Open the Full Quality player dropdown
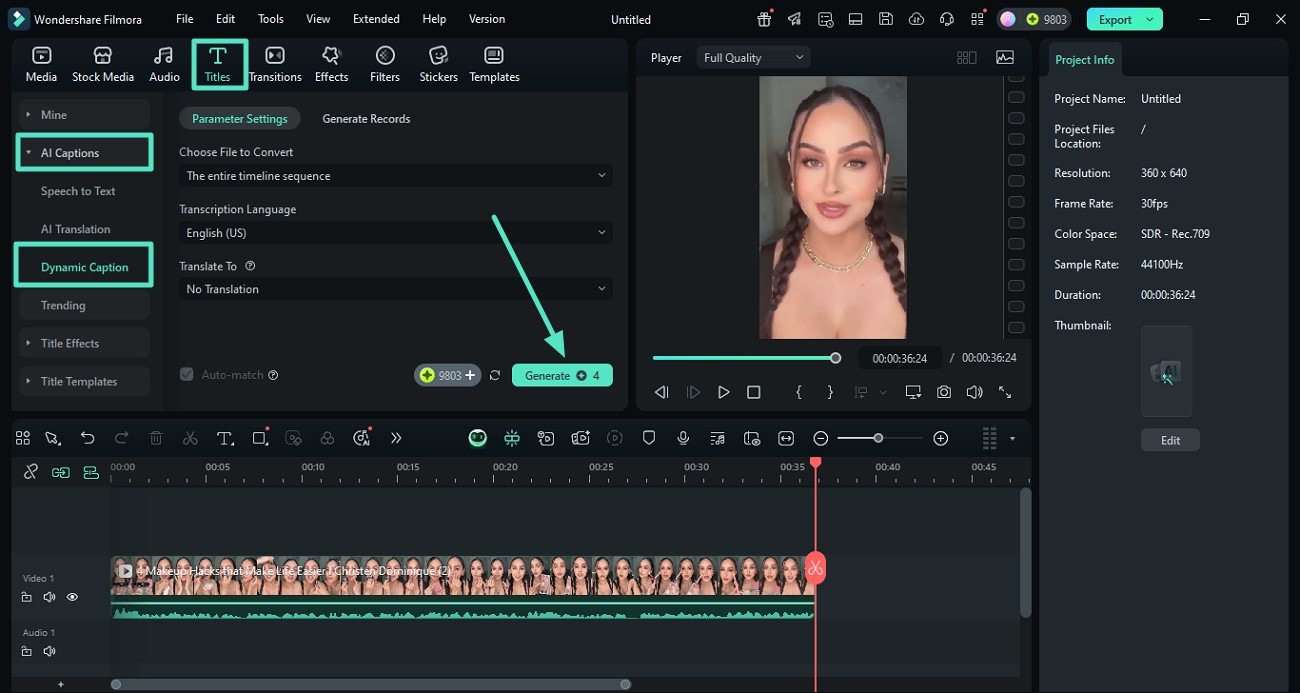Screen dimensions: 1300x693 click(753, 58)
